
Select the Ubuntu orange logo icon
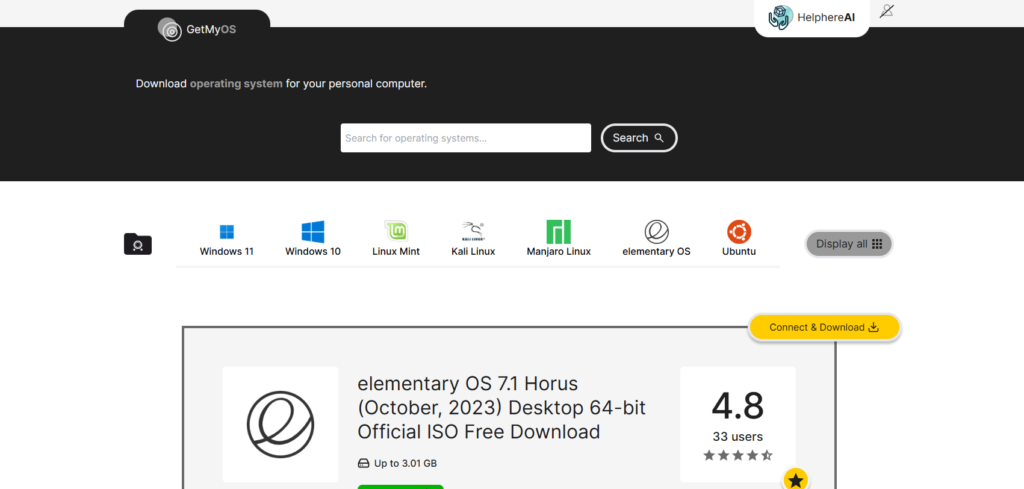(x=739, y=232)
